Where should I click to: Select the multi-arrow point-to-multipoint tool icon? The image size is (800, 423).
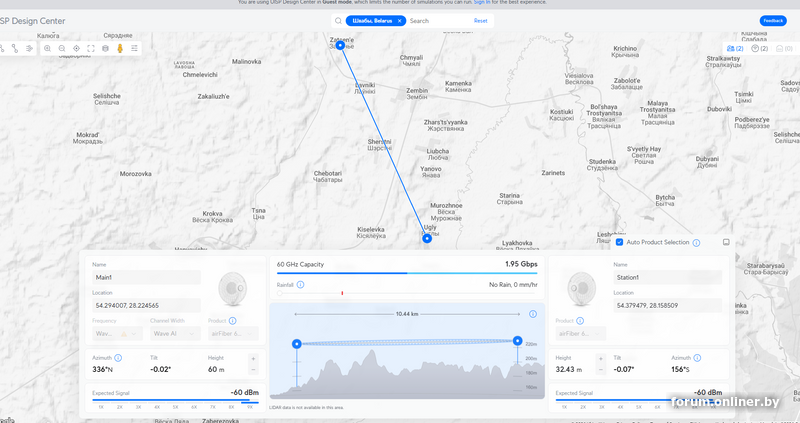(29, 48)
